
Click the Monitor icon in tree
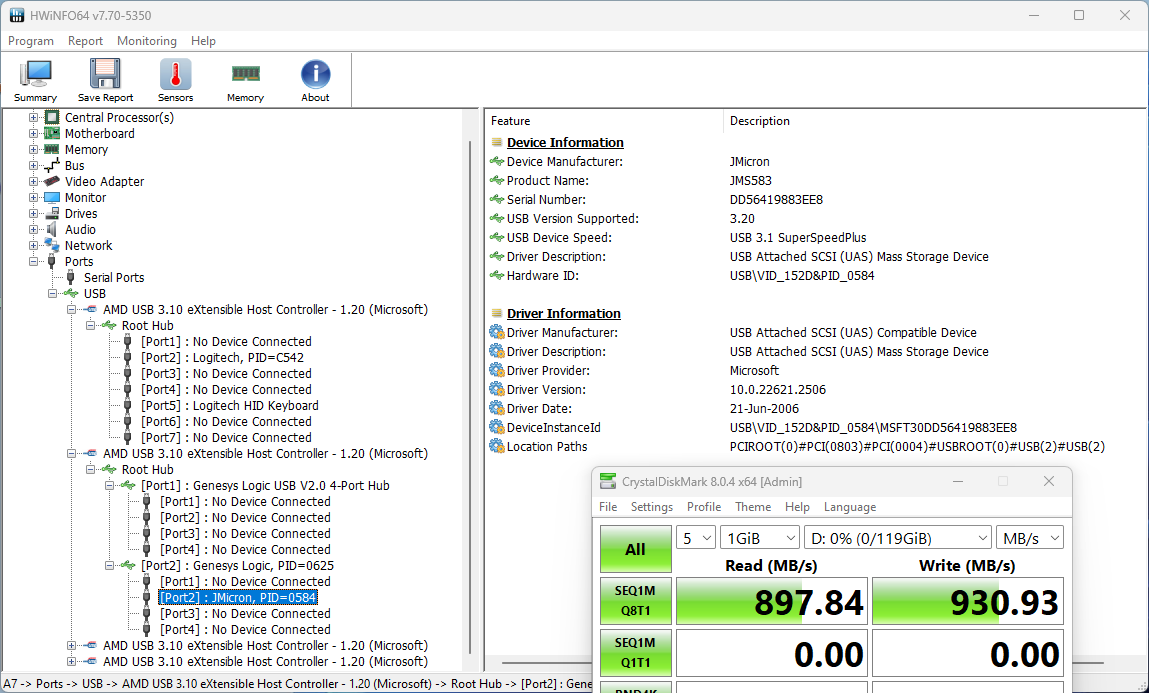[51, 198]
